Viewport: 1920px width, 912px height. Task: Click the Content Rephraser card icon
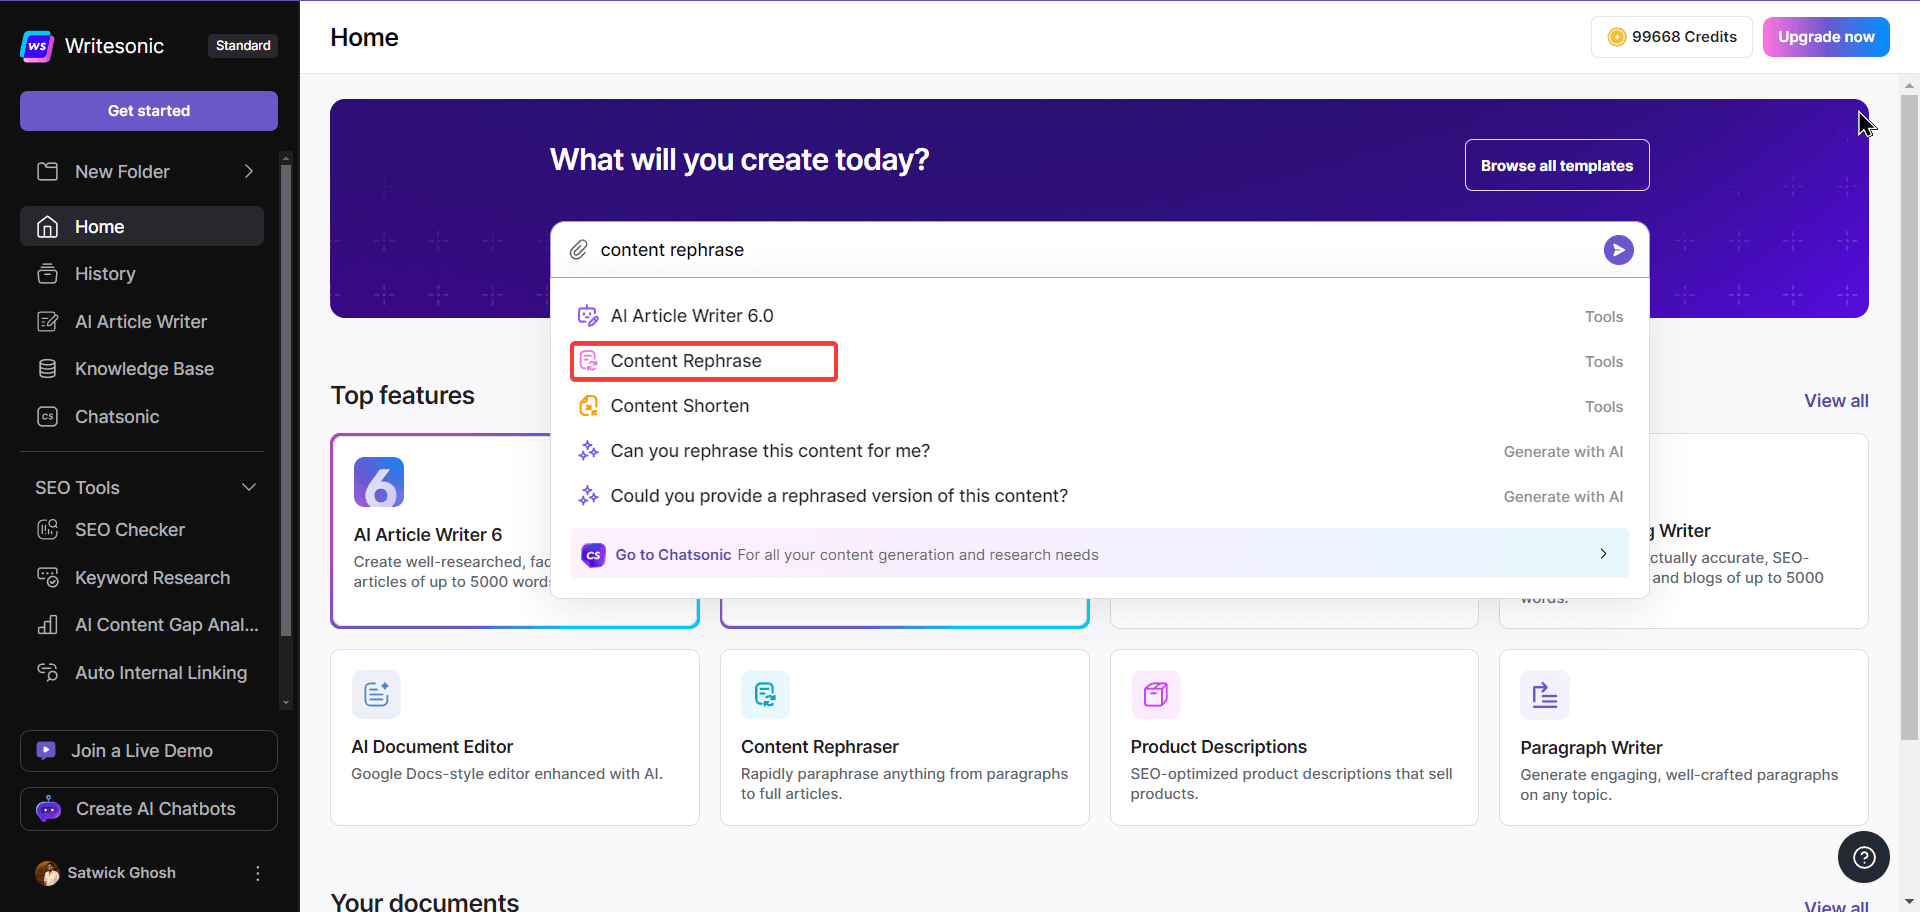tap(765, 694)
